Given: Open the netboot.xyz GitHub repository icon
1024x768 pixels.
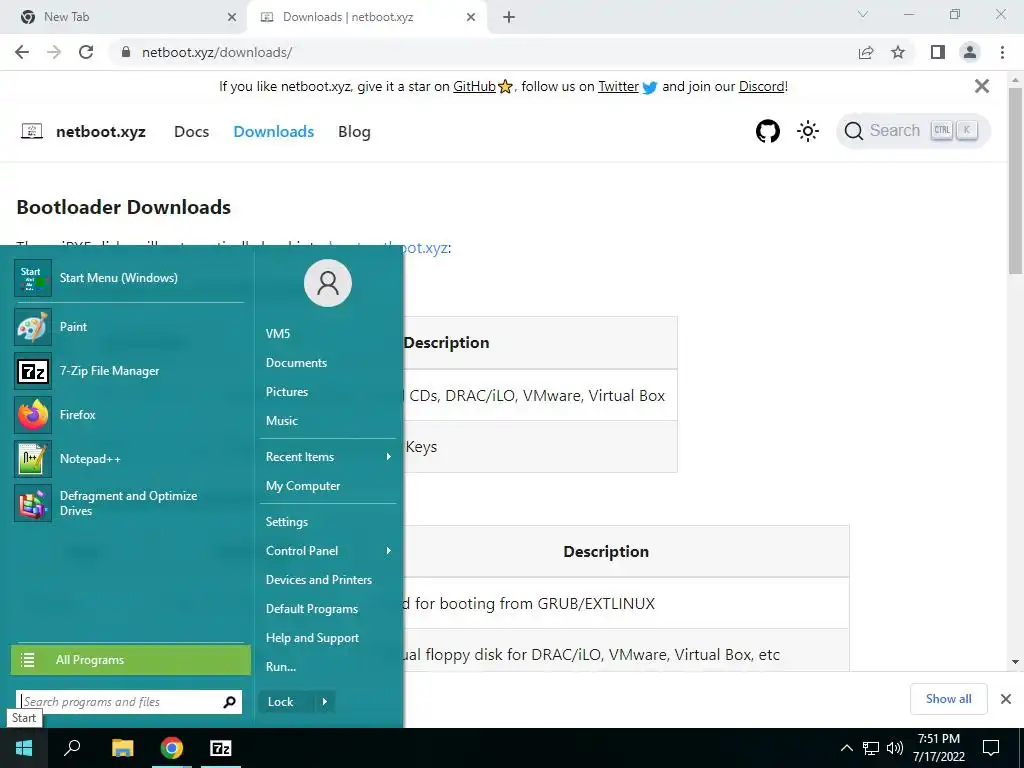Looking at the screenshot, I should (x=768, y=131).
